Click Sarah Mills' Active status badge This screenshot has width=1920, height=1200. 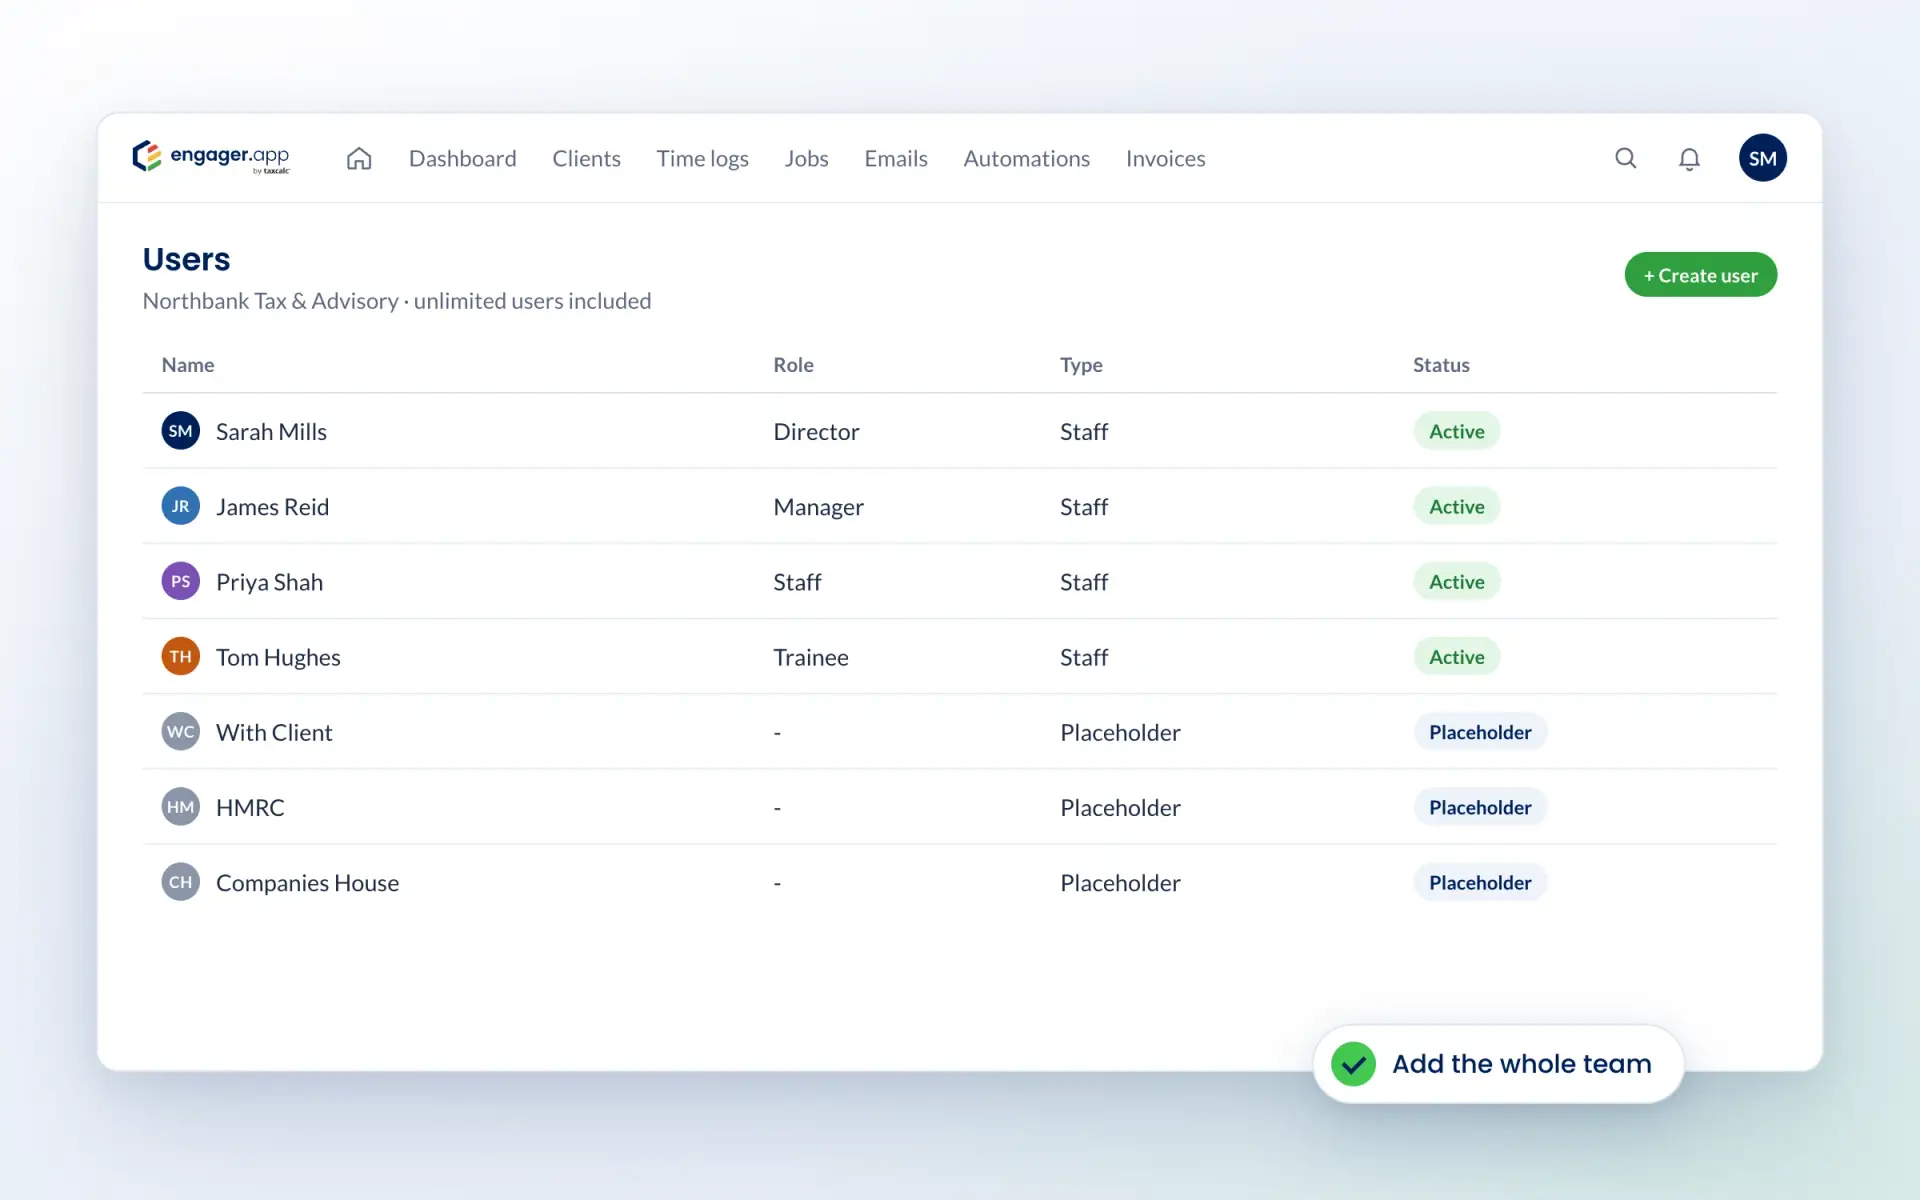[x=1456, y=431]
